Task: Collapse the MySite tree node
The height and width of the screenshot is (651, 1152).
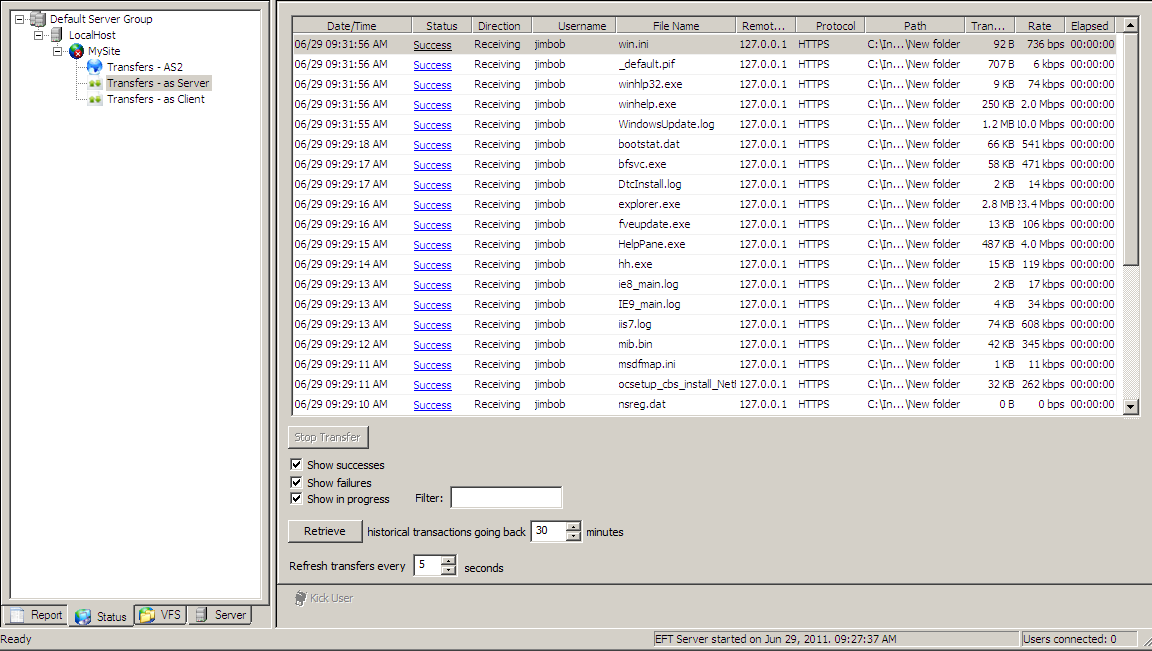Action: click(x=58, y=51)
